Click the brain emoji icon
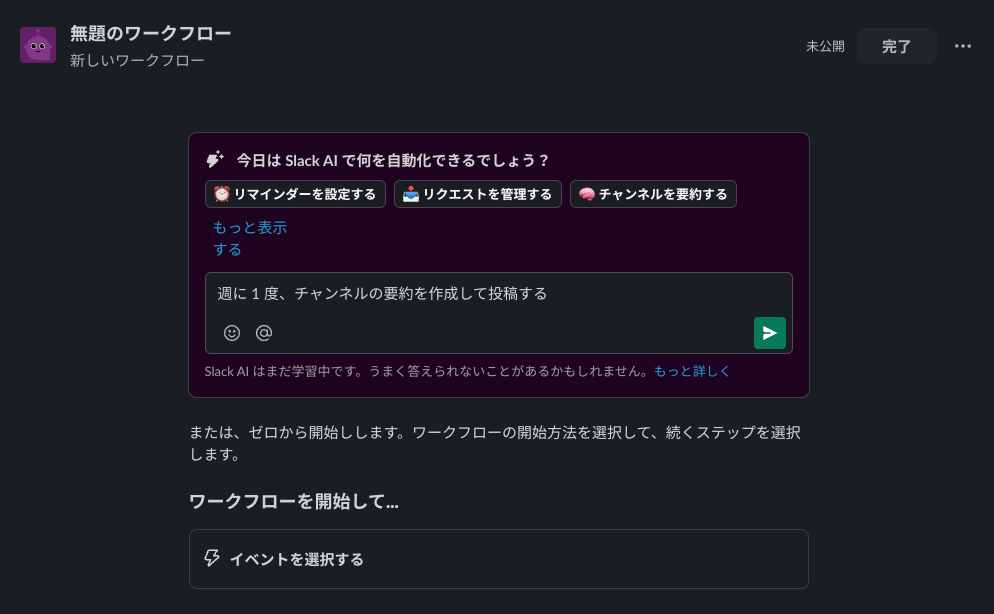 (x=587, y=194)
